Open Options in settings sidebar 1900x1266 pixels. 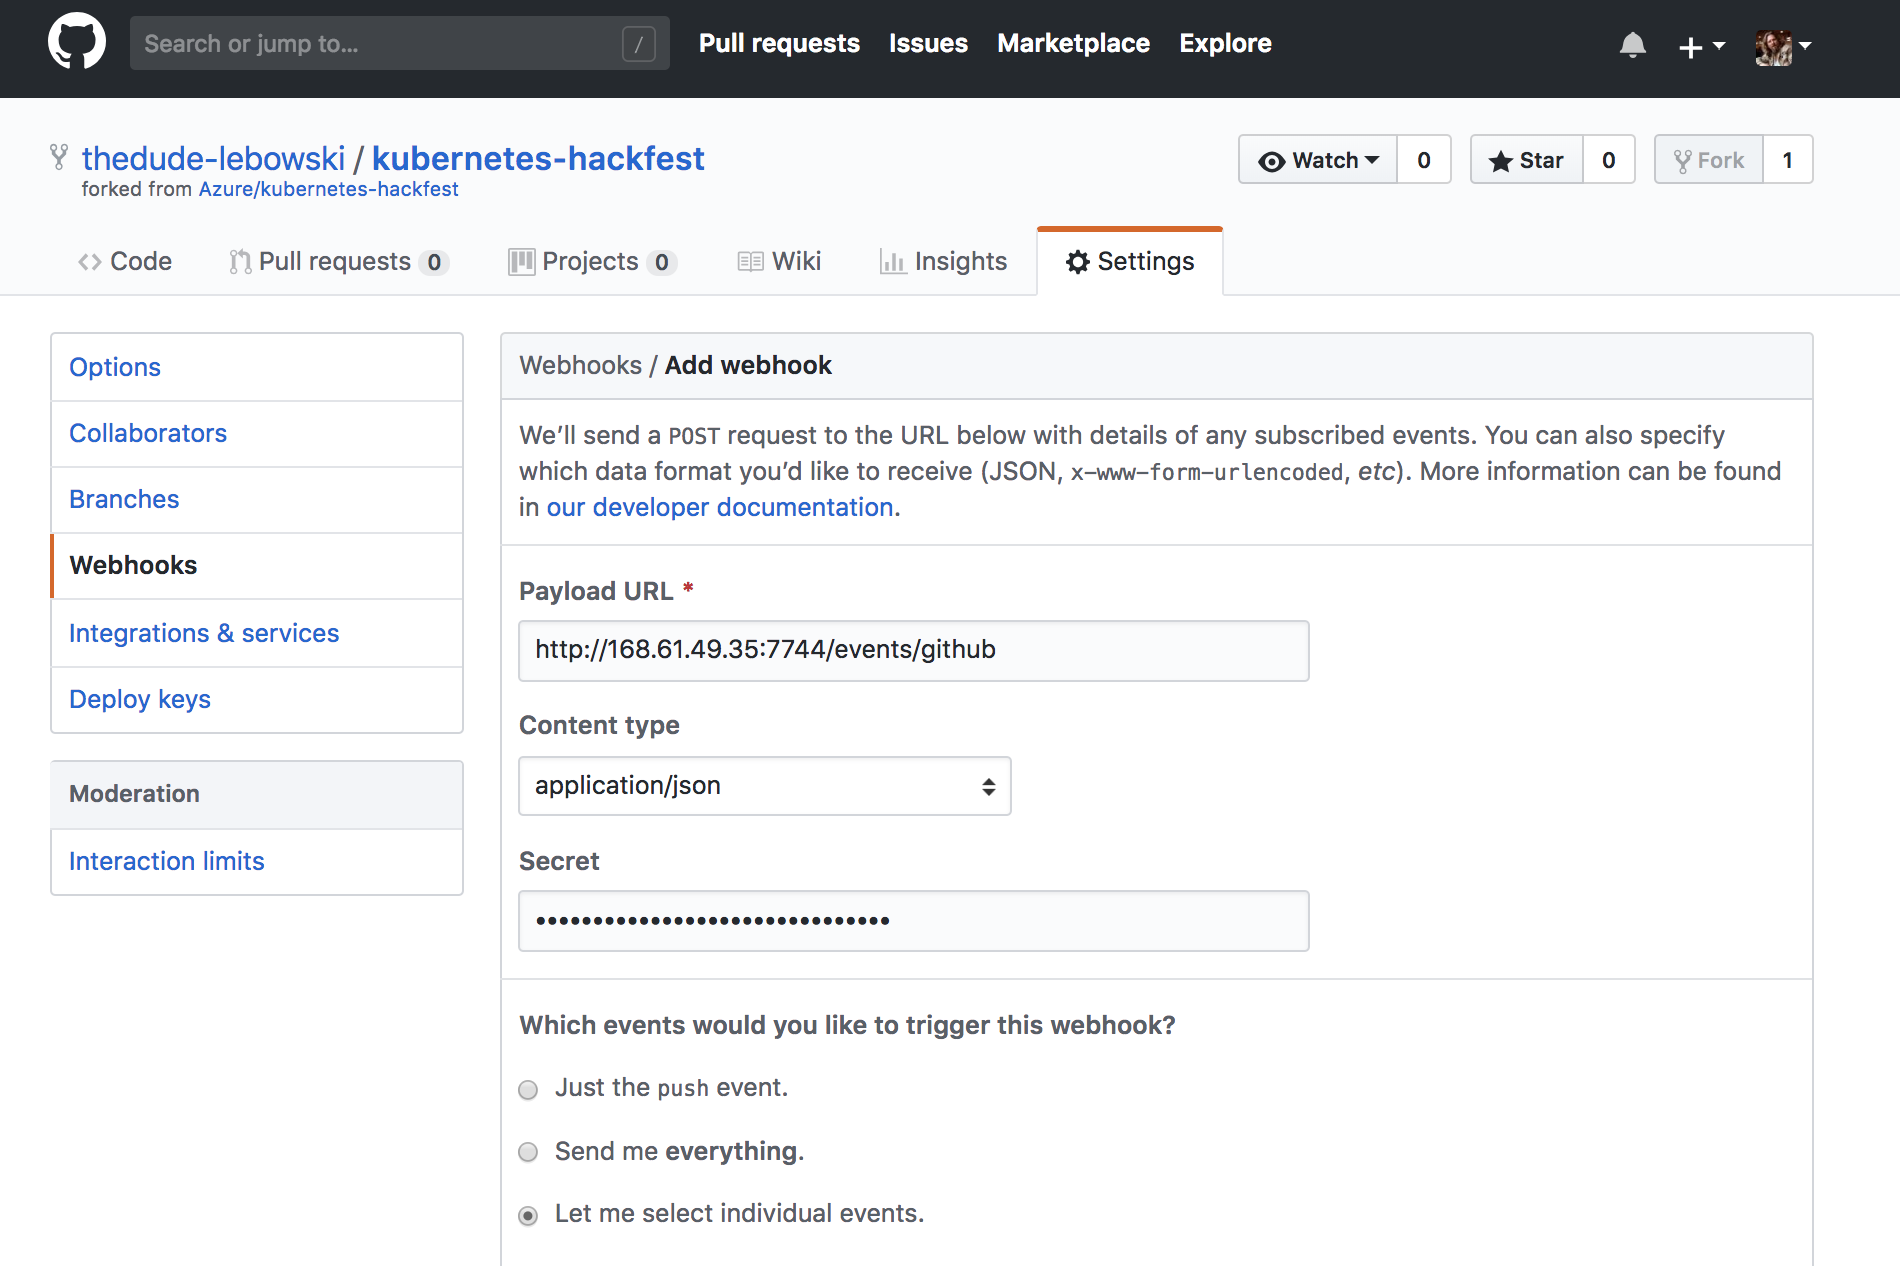pos(257,367)
